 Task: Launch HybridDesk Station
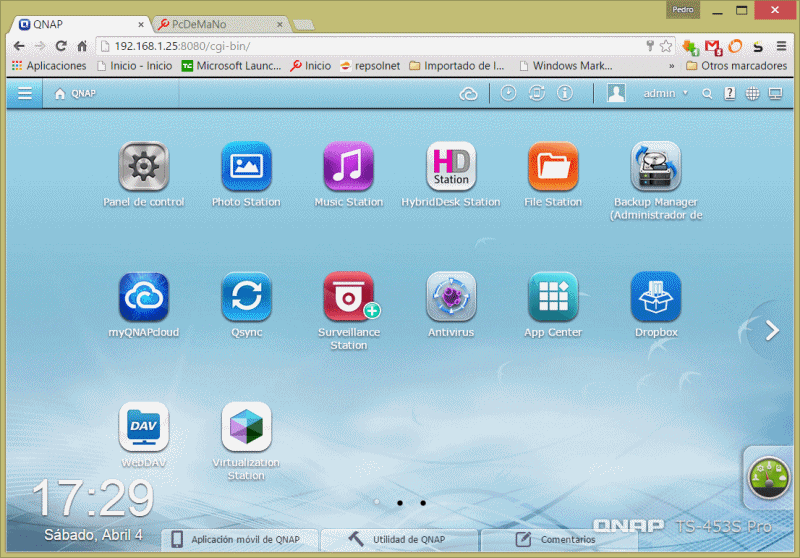point(451,166)
